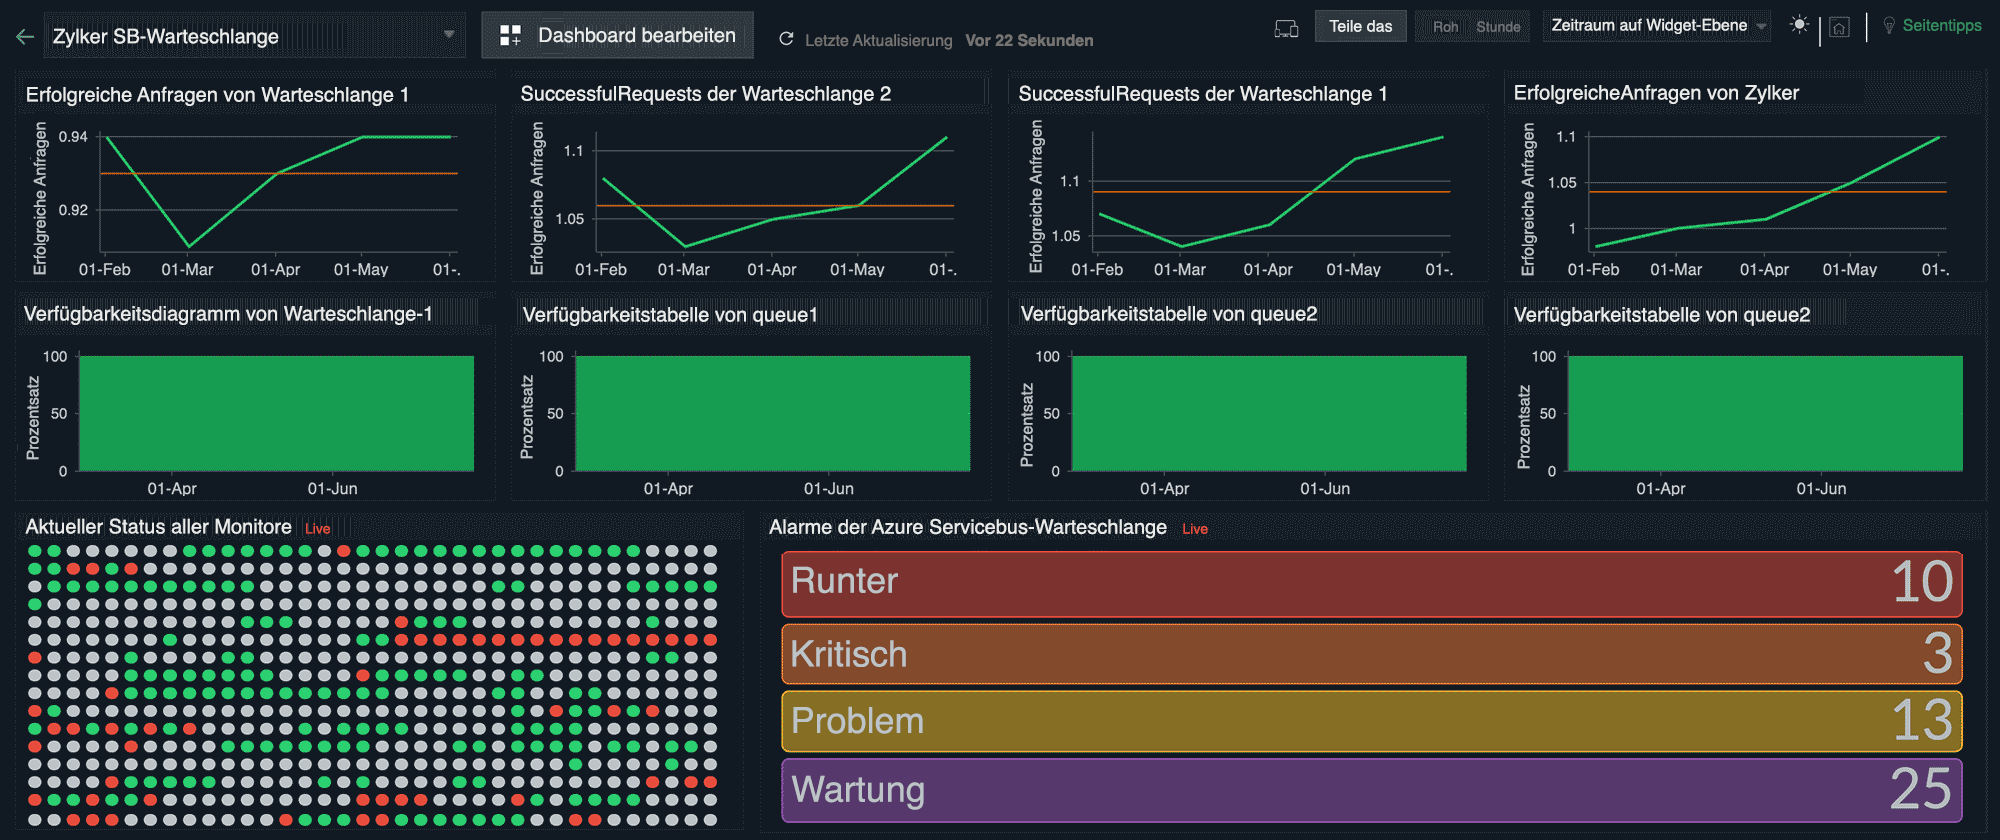
Task: Click the green back arrow
Action: [x=25, y=37]
